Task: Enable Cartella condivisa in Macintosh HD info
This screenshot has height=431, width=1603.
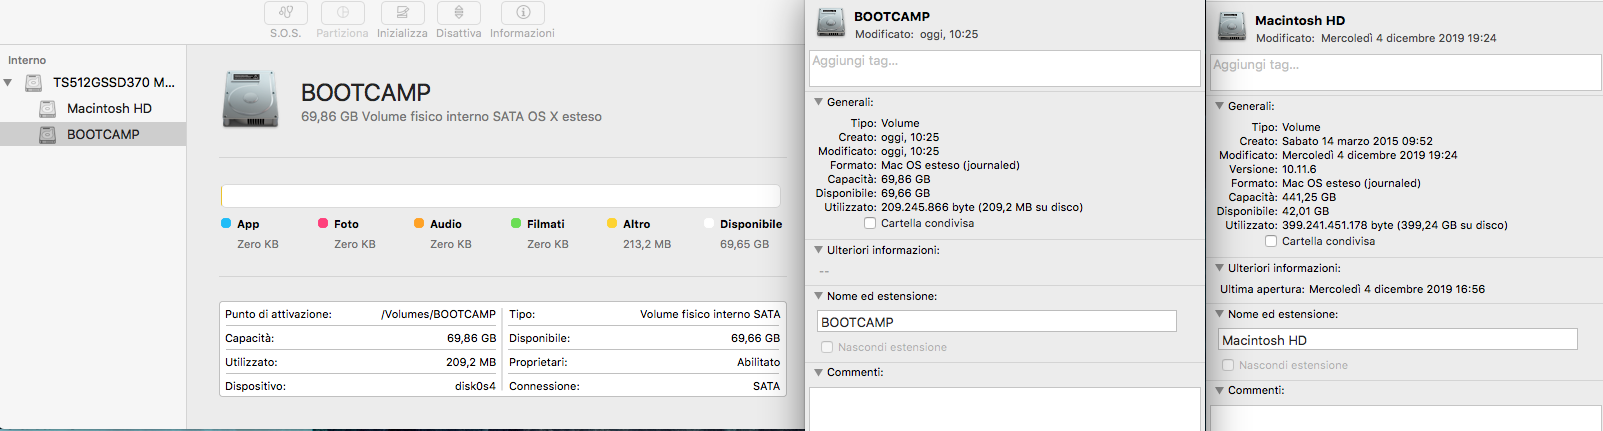Action: 1271,241
